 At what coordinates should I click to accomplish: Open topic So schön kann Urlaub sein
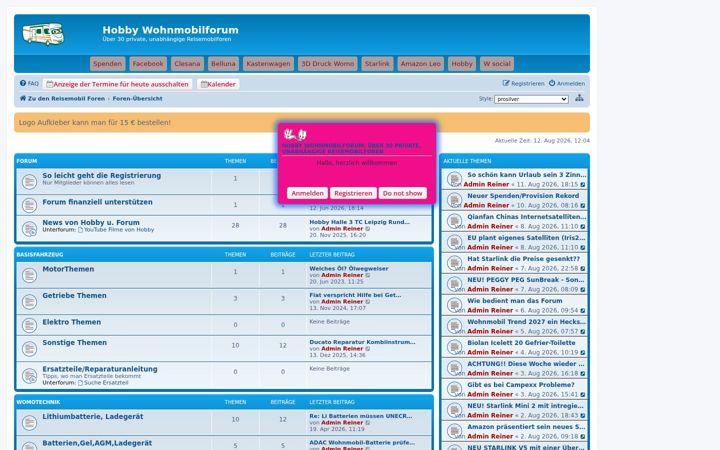[x=527, y=175]
